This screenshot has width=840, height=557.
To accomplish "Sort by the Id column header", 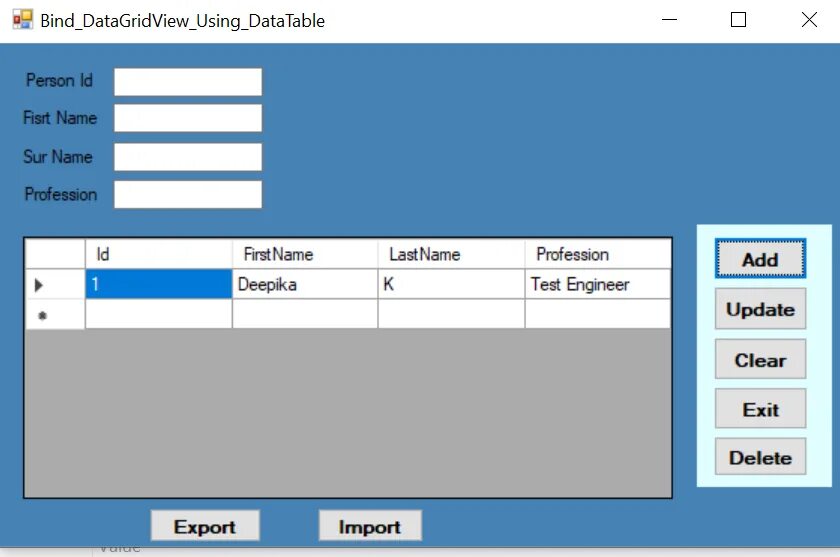I will pyautogui.click(x=159, y=254).
